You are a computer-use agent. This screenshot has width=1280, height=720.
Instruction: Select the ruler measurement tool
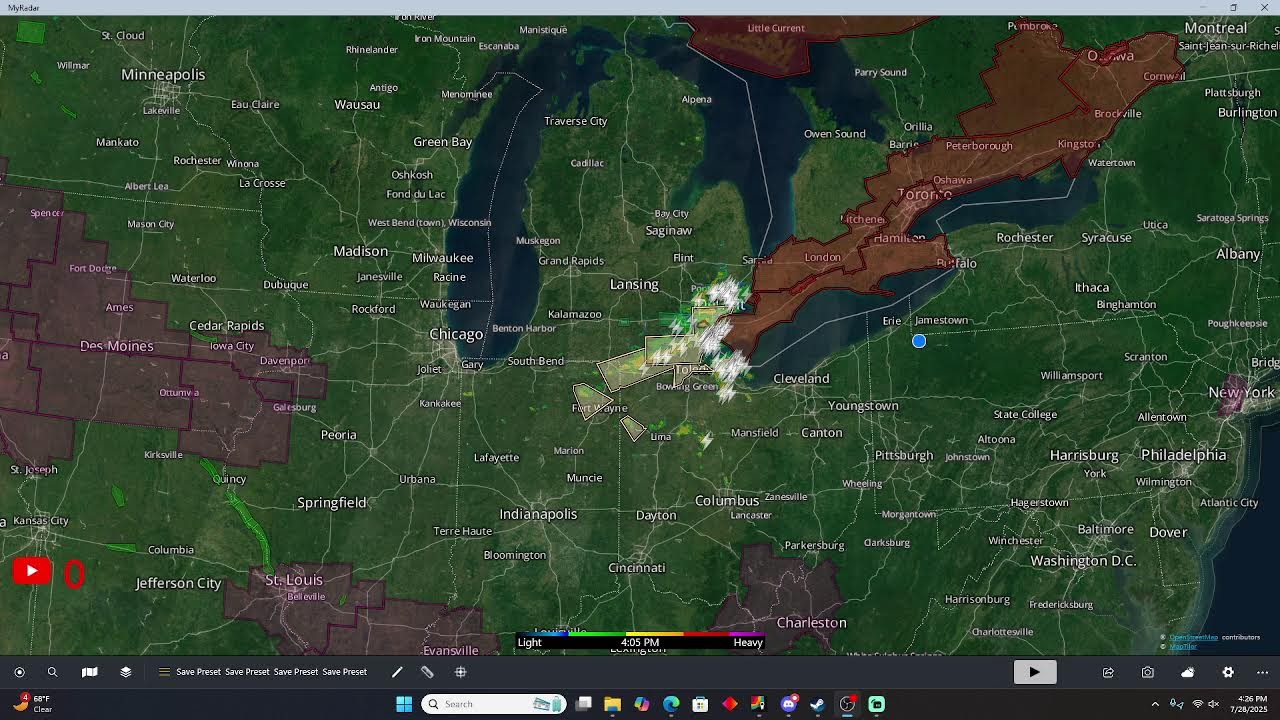(x=427, y=672)
